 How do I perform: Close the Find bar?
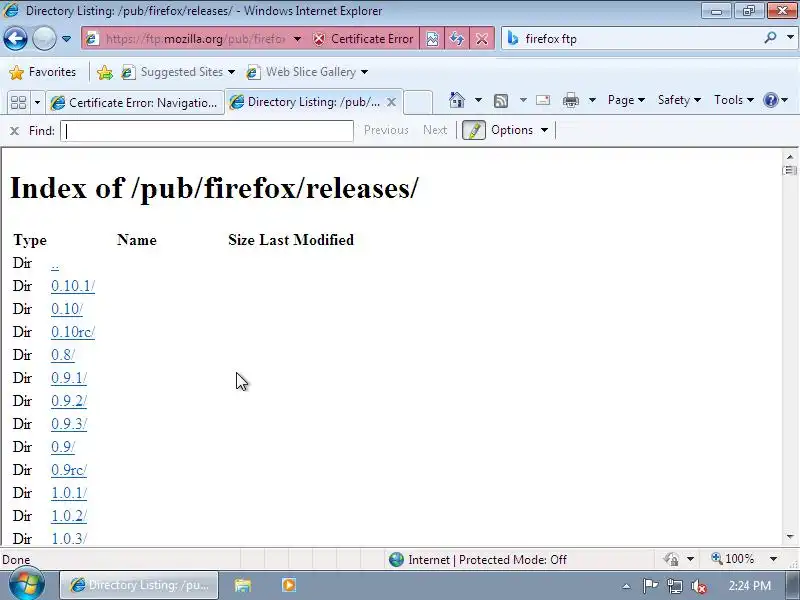[x=14, y=131]
